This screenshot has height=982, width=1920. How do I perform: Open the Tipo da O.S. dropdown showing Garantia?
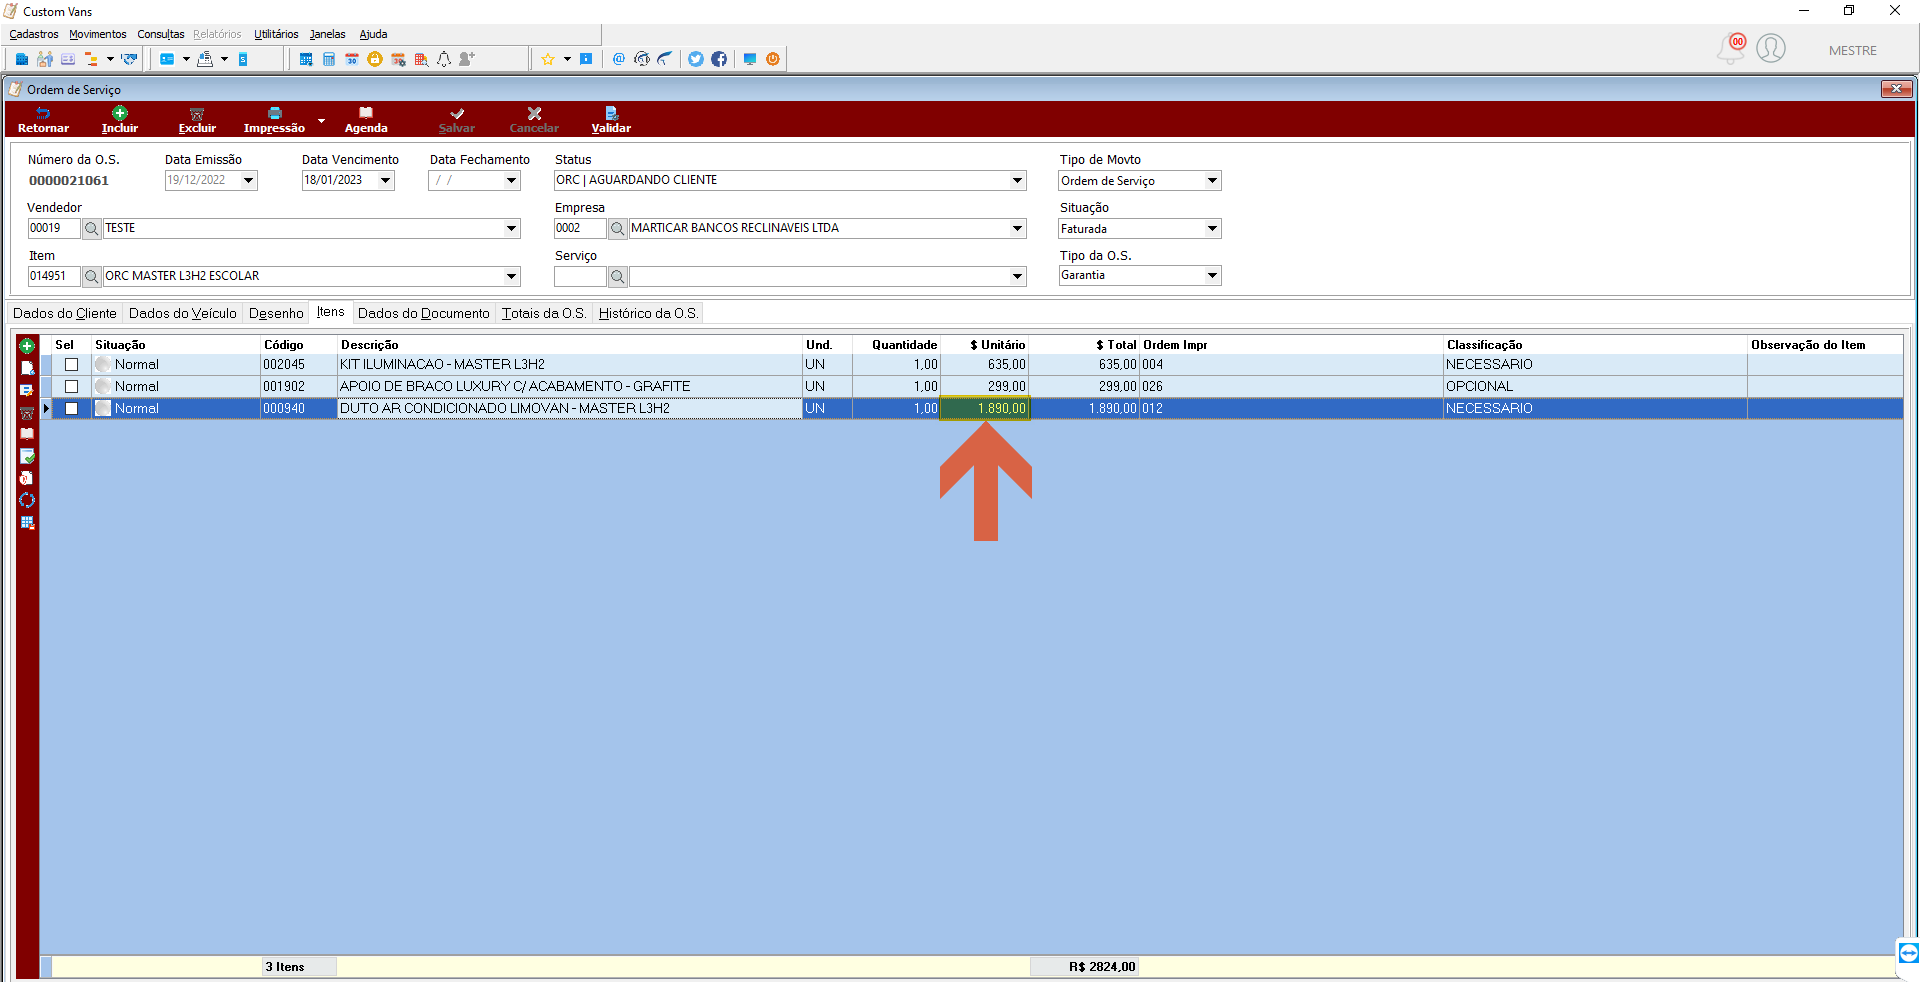[1212, 275]
